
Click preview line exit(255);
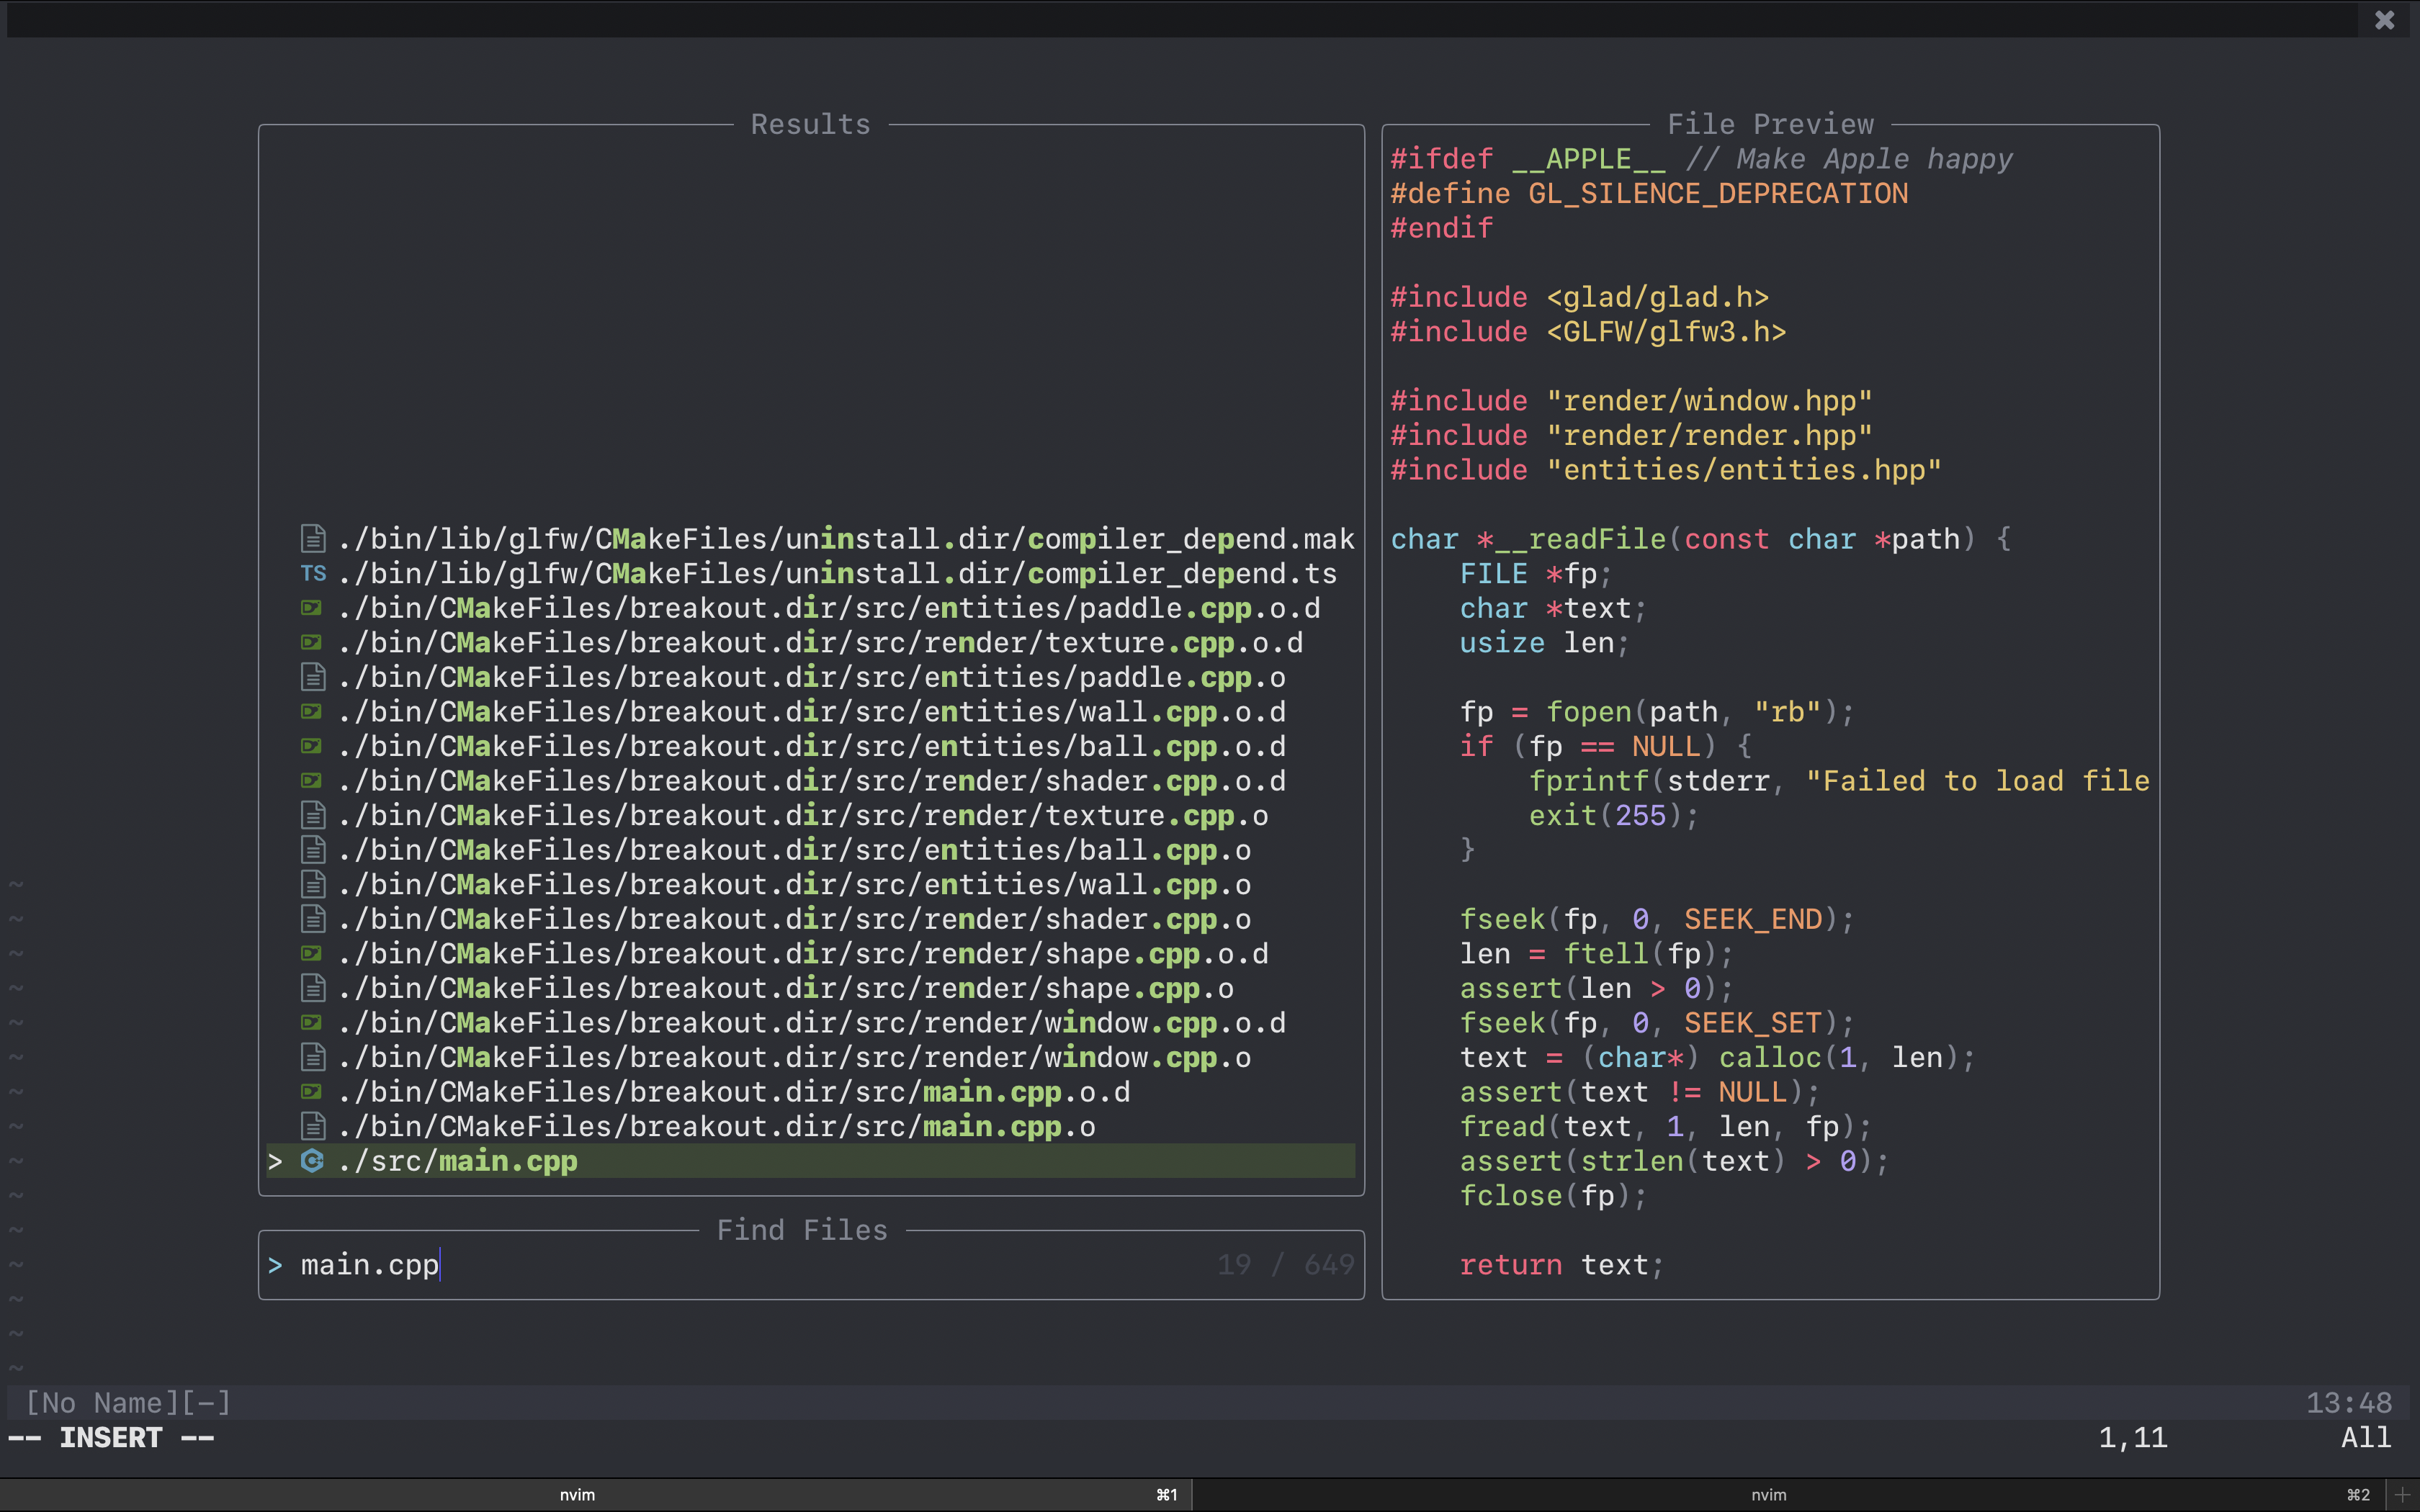click(1614, 816)
